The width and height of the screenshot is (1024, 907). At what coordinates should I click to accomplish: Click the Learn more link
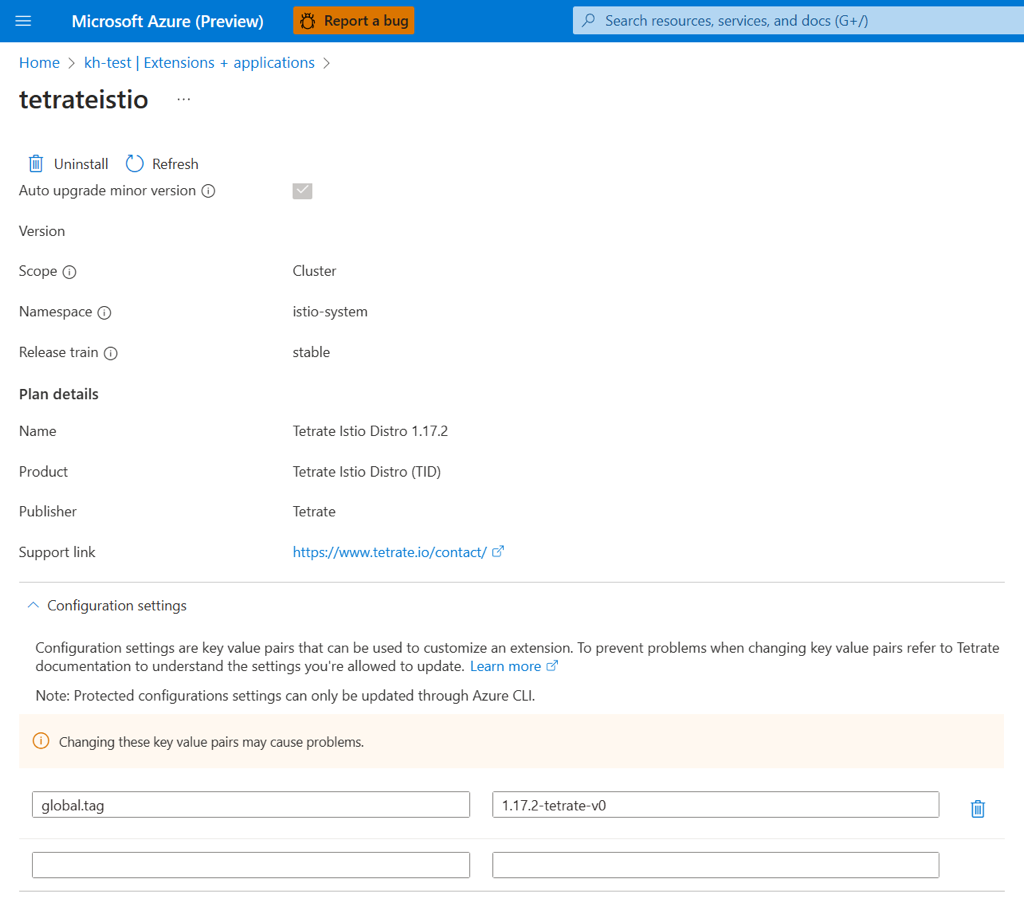tap(506, 666)
